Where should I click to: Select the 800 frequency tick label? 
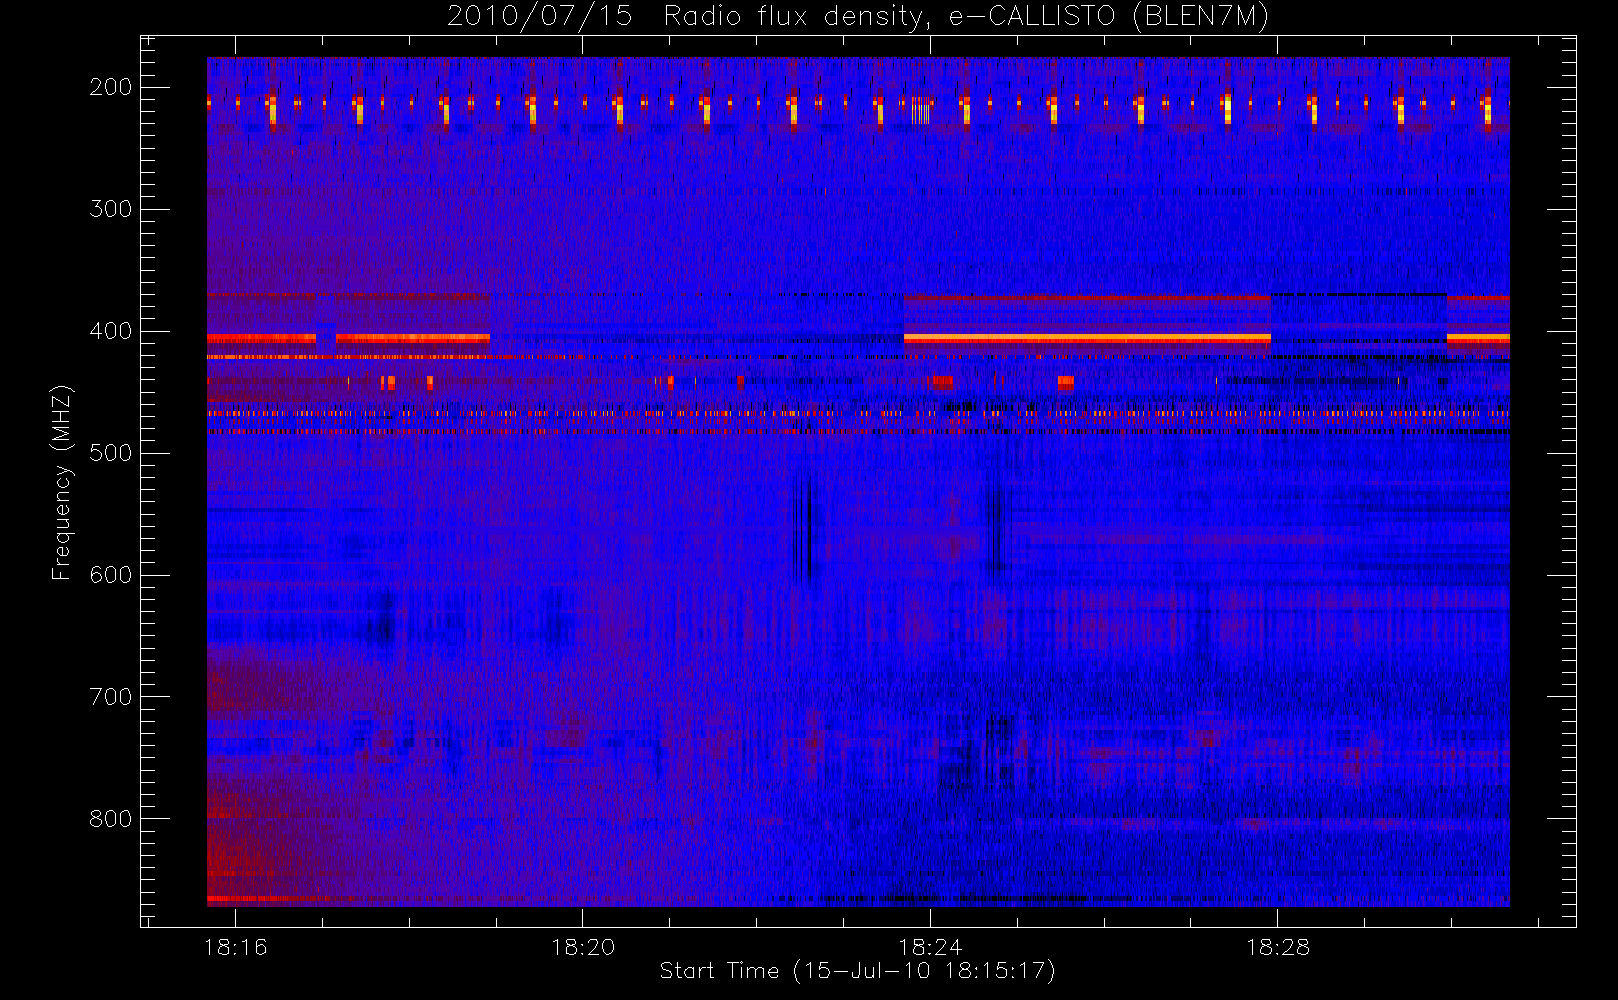[111, 819]
